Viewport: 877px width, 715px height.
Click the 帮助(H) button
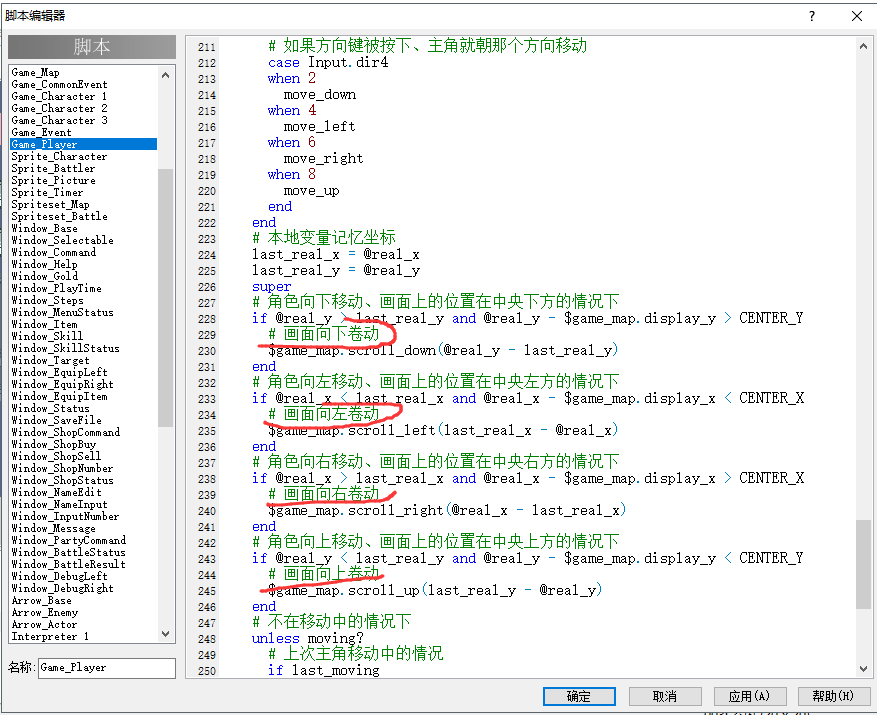[x=834, y=697]
